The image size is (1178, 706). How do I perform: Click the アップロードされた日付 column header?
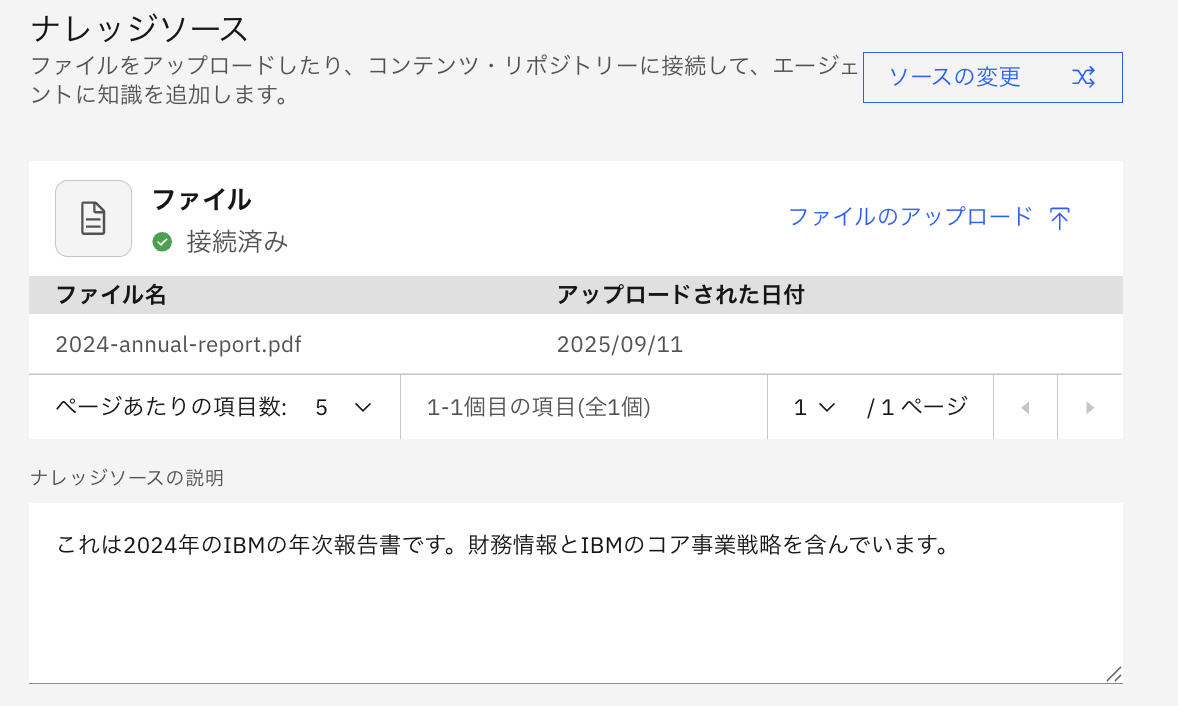[680, 295]
